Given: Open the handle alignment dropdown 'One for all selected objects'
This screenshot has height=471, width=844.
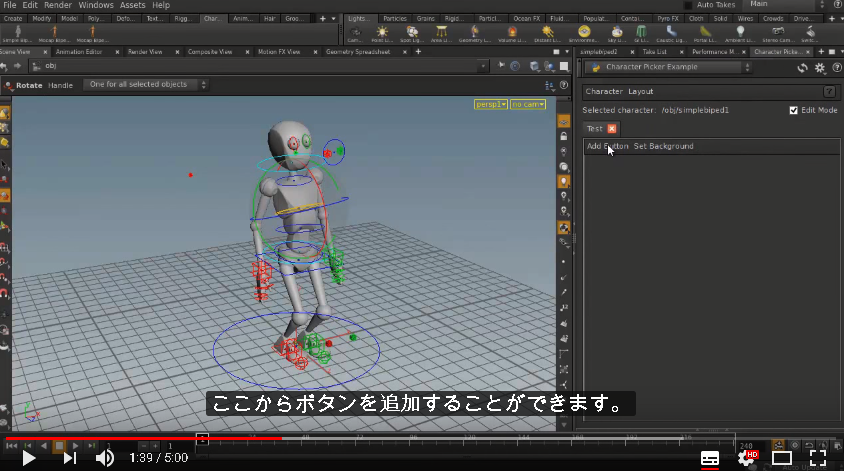Looking at the screenshot, I should coord(146,85).
